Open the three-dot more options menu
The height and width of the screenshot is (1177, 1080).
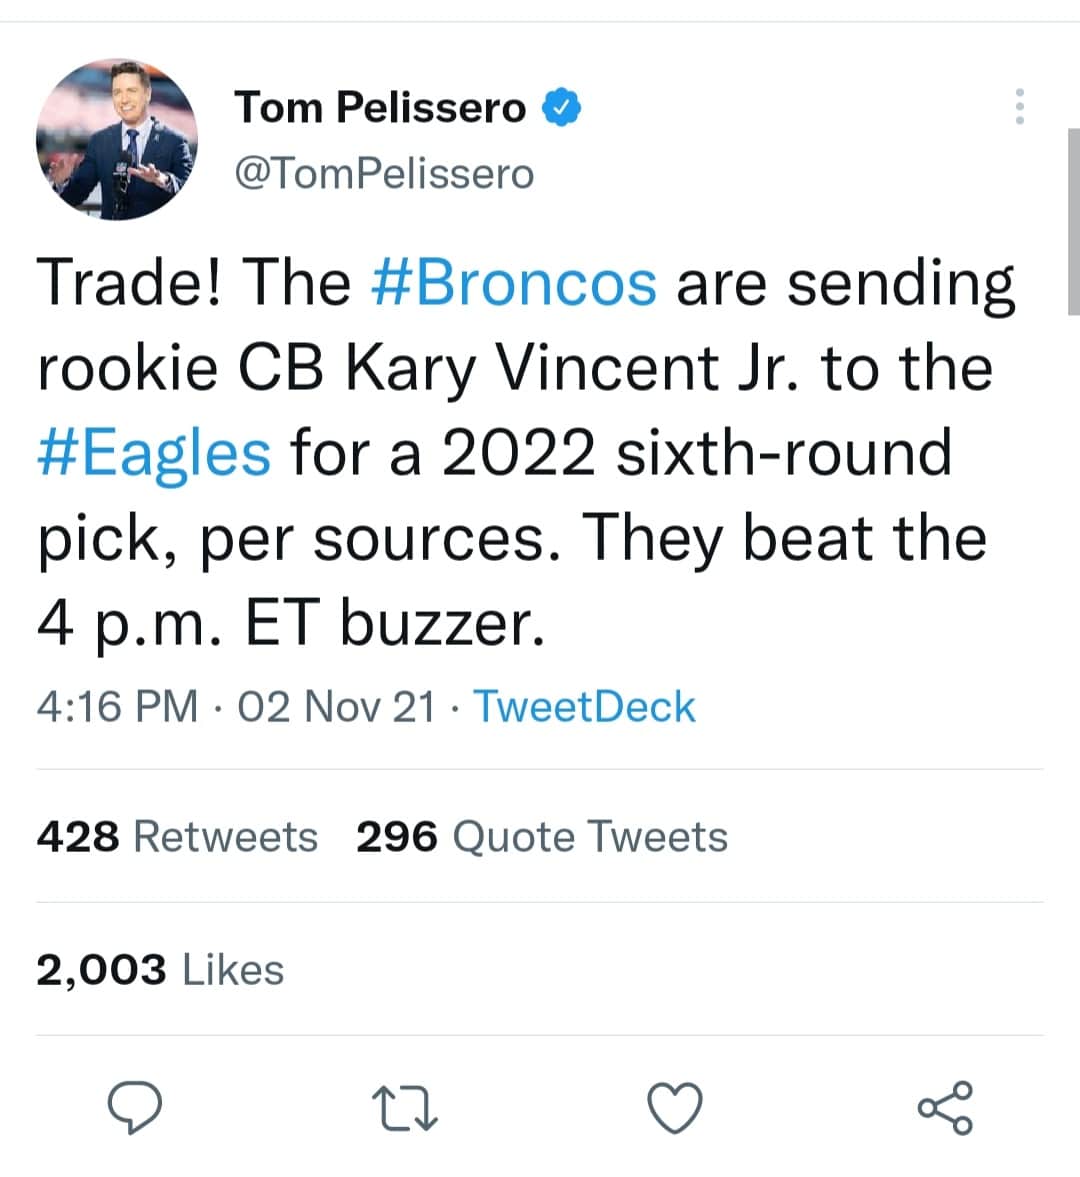1019,106
